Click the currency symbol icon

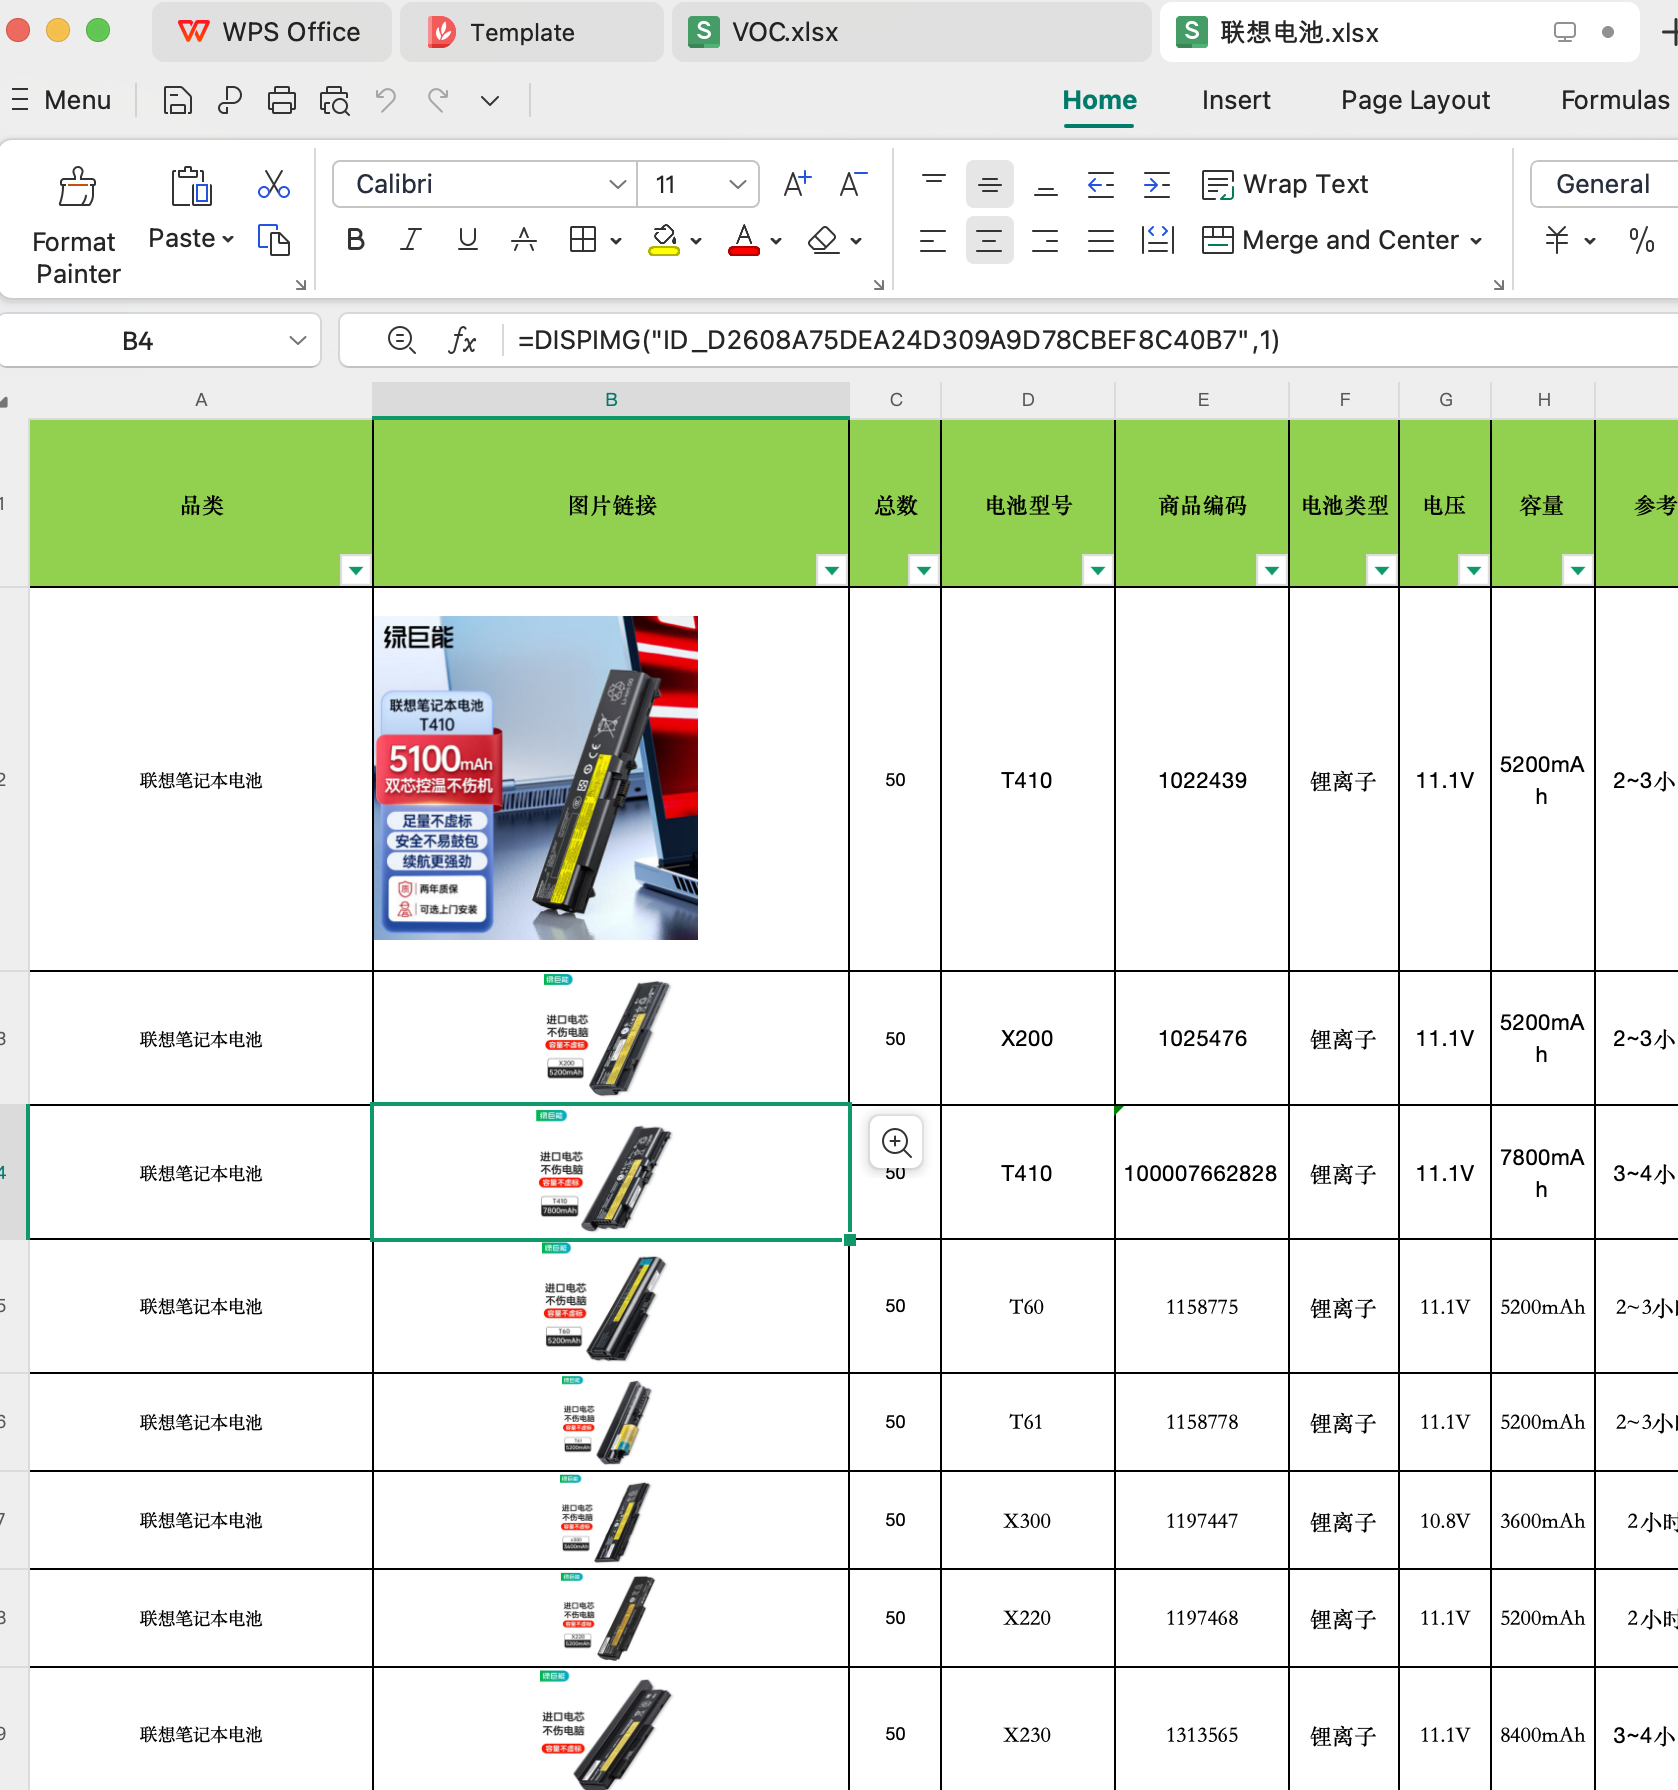tap(1557, 240)
